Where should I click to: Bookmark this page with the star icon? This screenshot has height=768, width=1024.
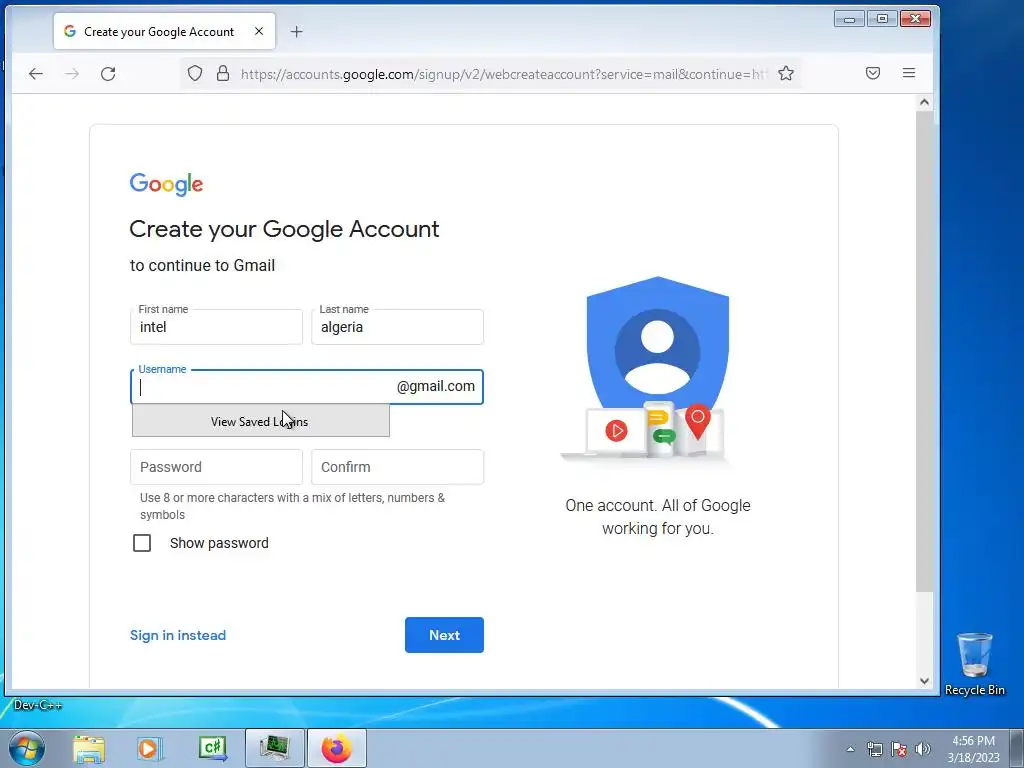(x=786, y=73)
